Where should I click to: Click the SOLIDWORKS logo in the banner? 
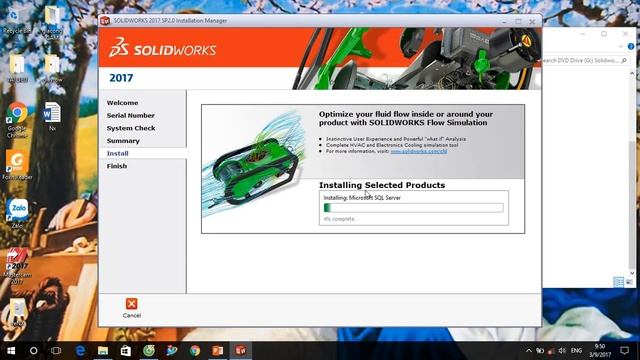point(162,47)
